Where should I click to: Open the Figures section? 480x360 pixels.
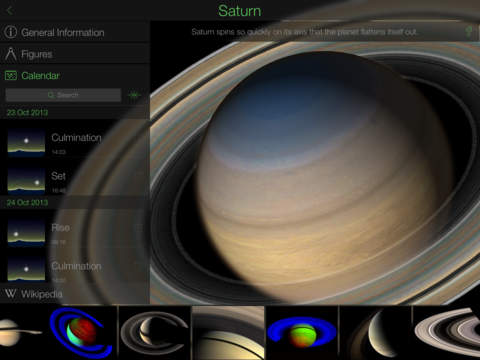(75, 54)
